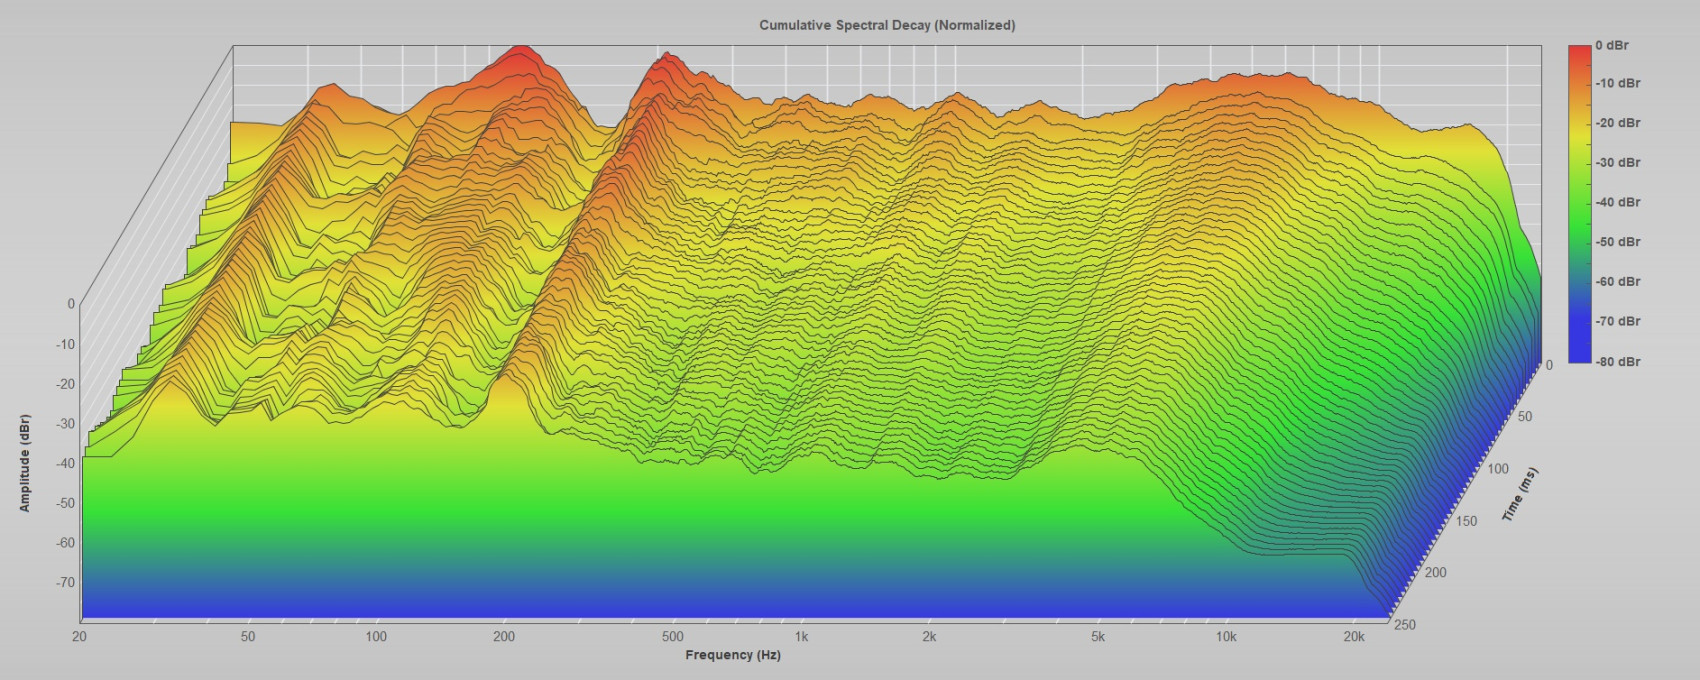The width and height of the screenshot is (1700, 680).
Task: Select the -40 dBr legend label
Action: (x=1617, y=202)
